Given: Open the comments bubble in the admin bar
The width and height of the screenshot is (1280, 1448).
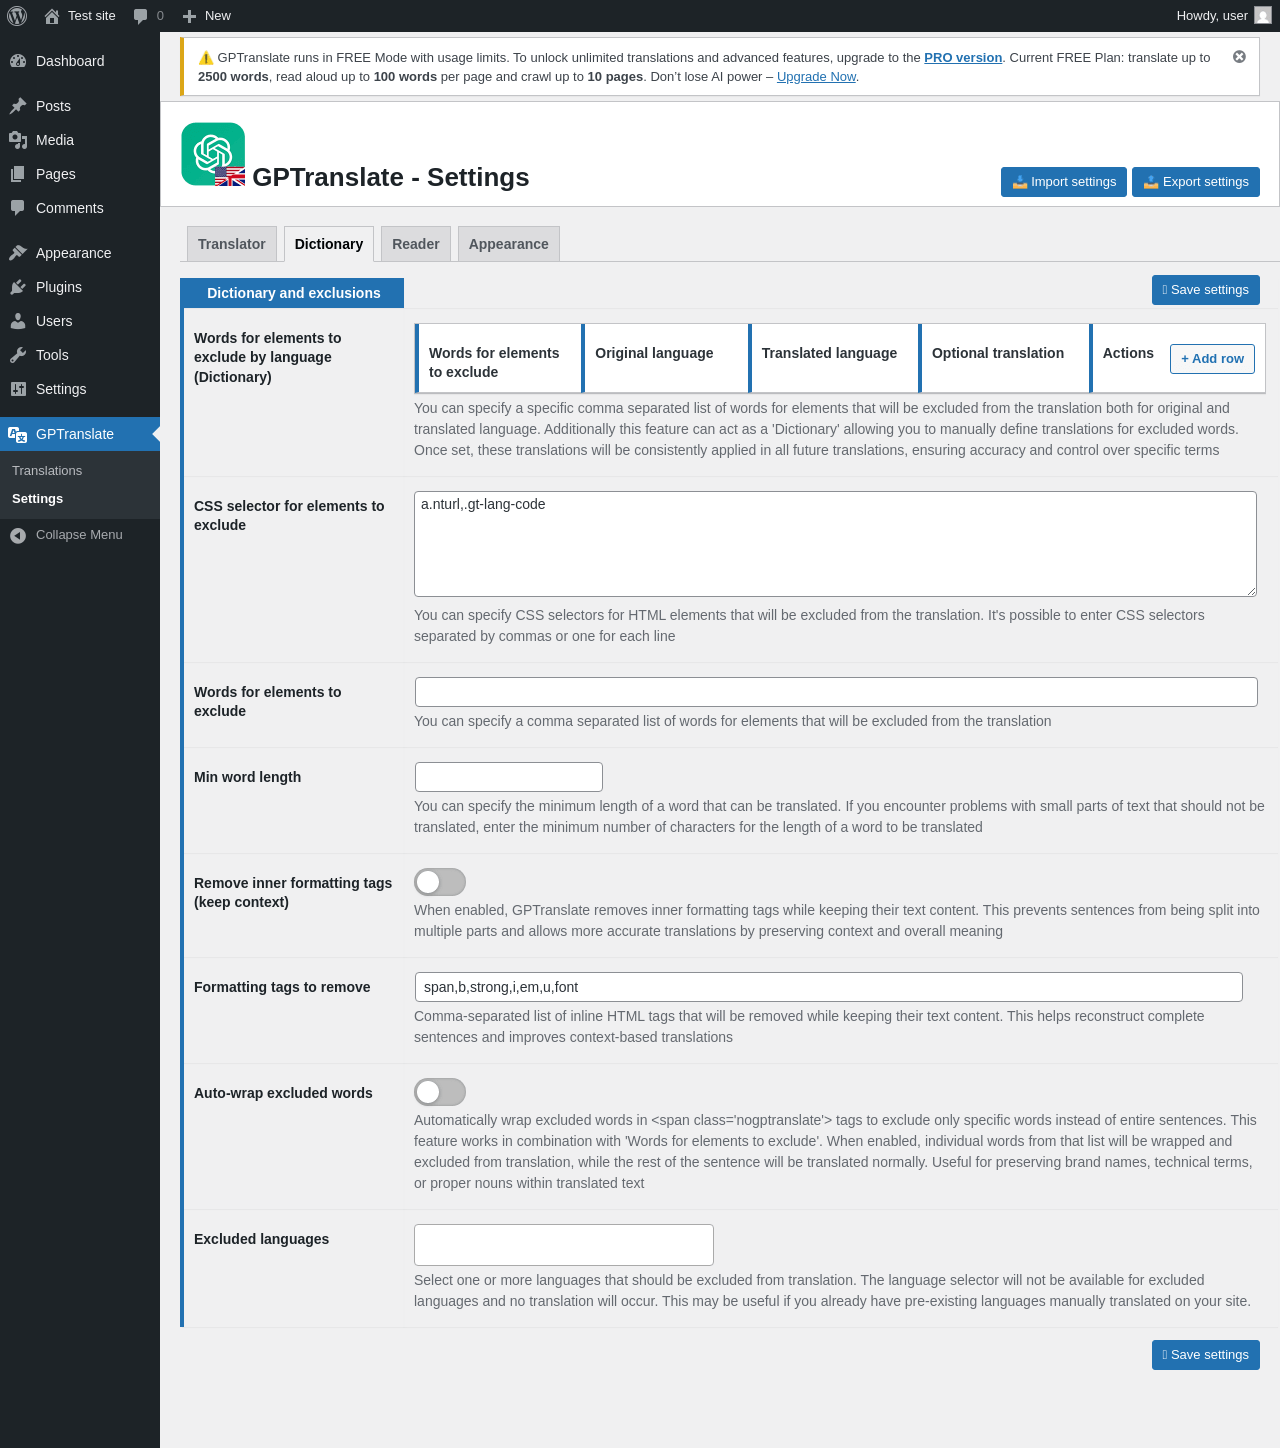Looking at the screenshot, I should point(141,16).
